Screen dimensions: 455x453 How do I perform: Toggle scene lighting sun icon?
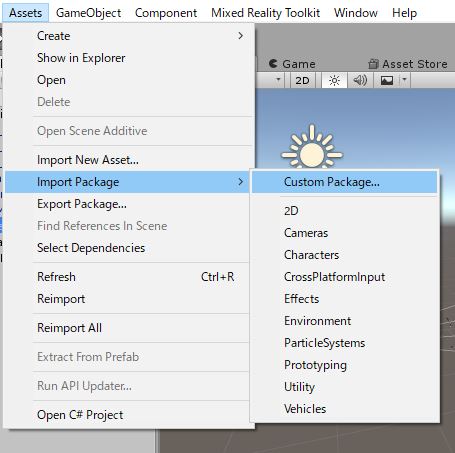[x=334, y=80]
